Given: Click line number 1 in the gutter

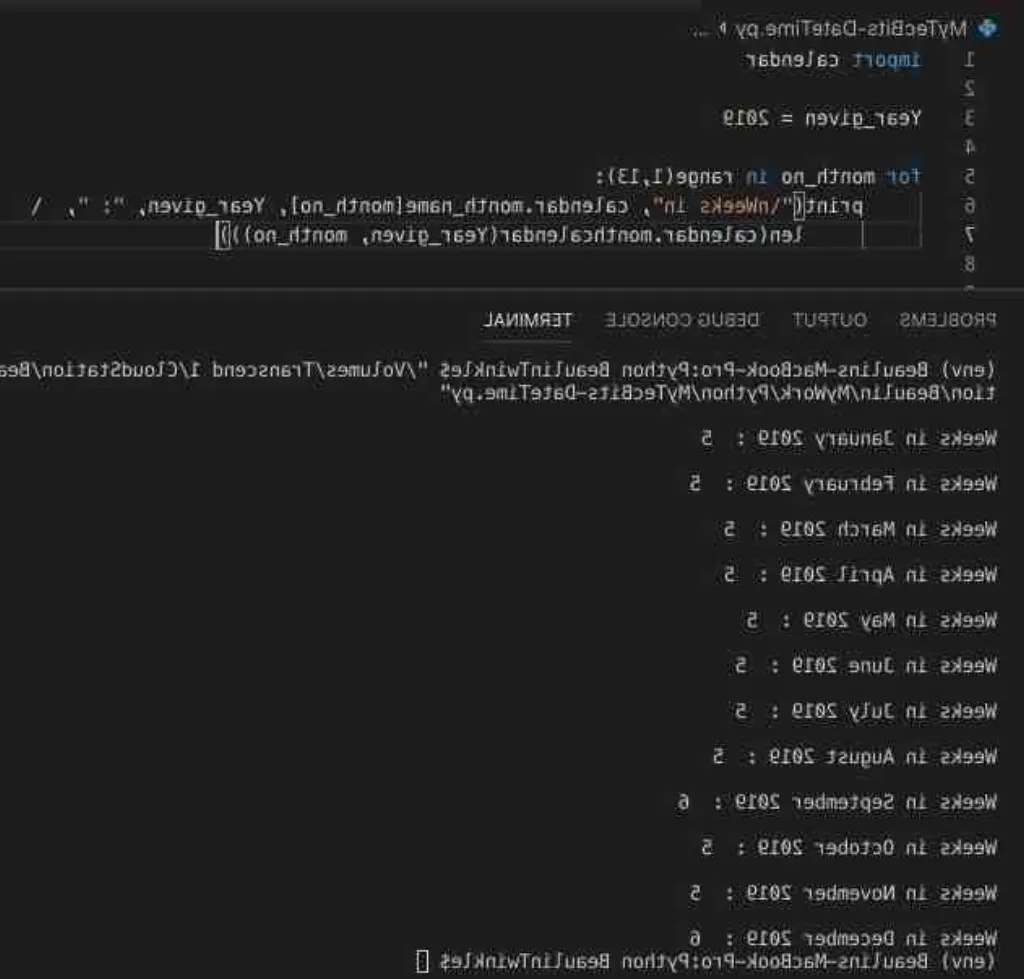Looking at the screenshot, I should click(x=970, y=60).
